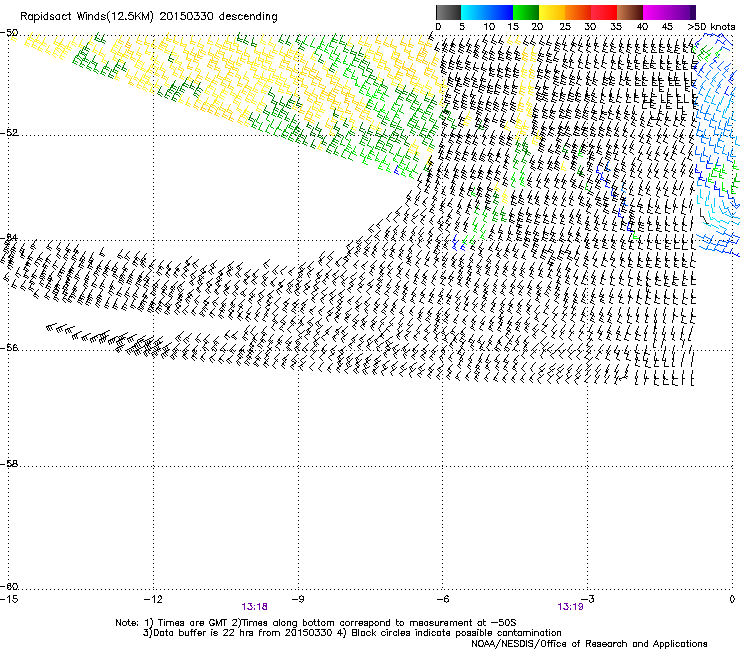Click the note line 'Times are GMT'

[193, 623]
